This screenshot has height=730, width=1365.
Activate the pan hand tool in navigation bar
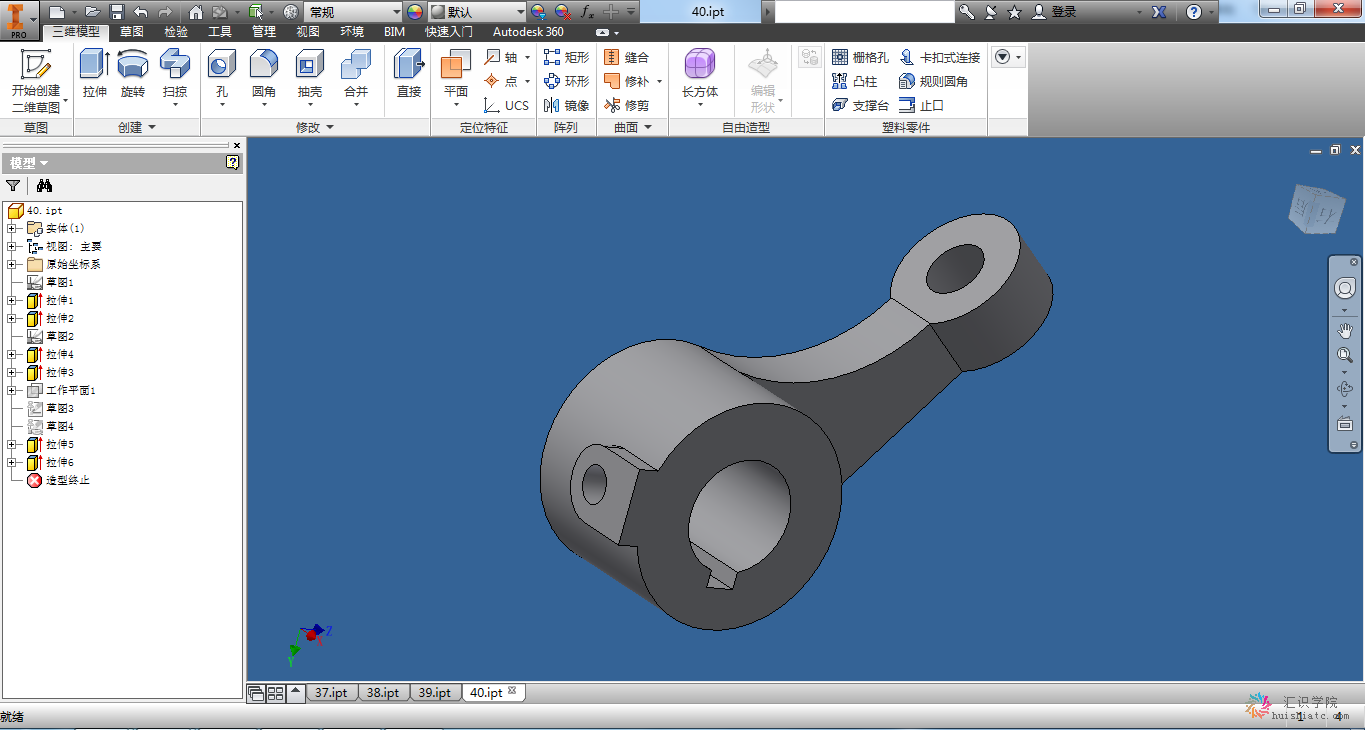1345,330
